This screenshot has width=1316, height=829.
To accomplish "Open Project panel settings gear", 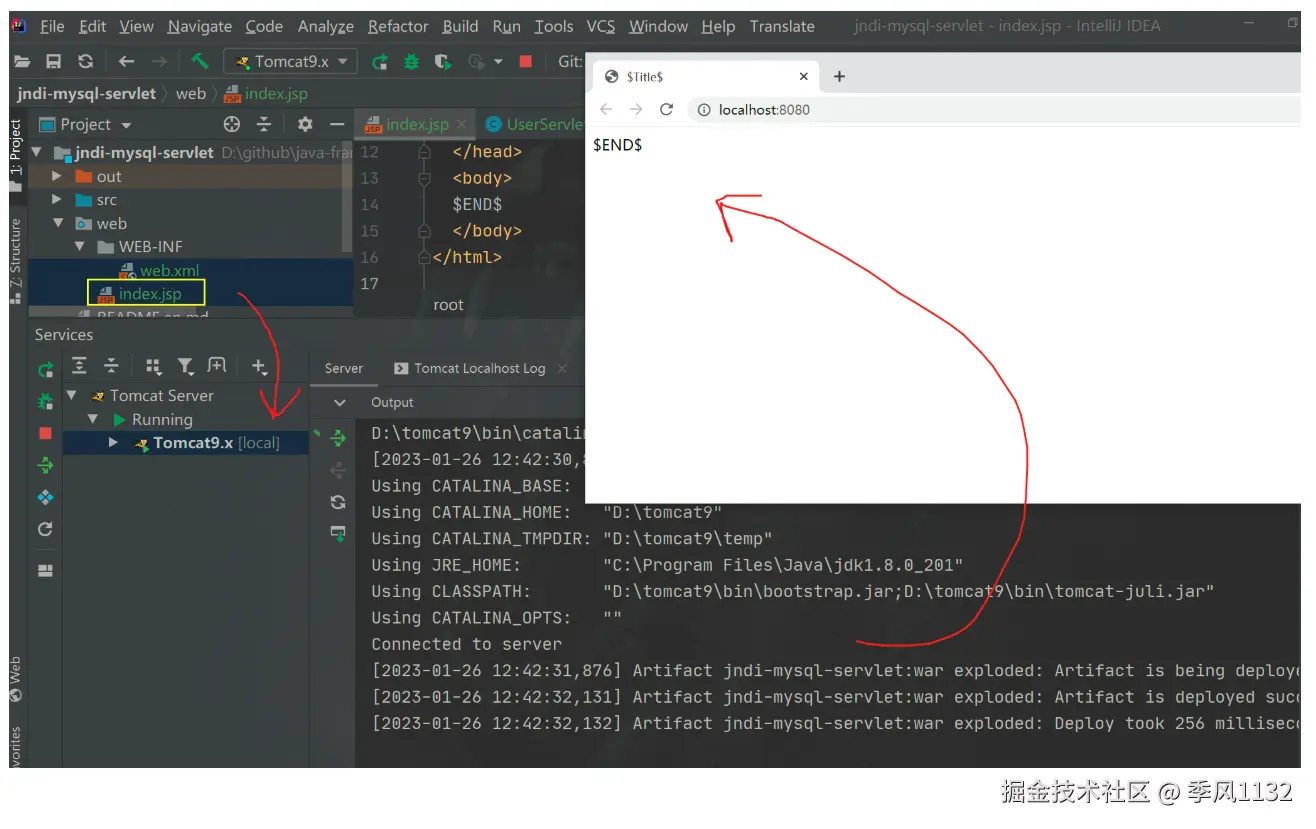I will [305, 124].
